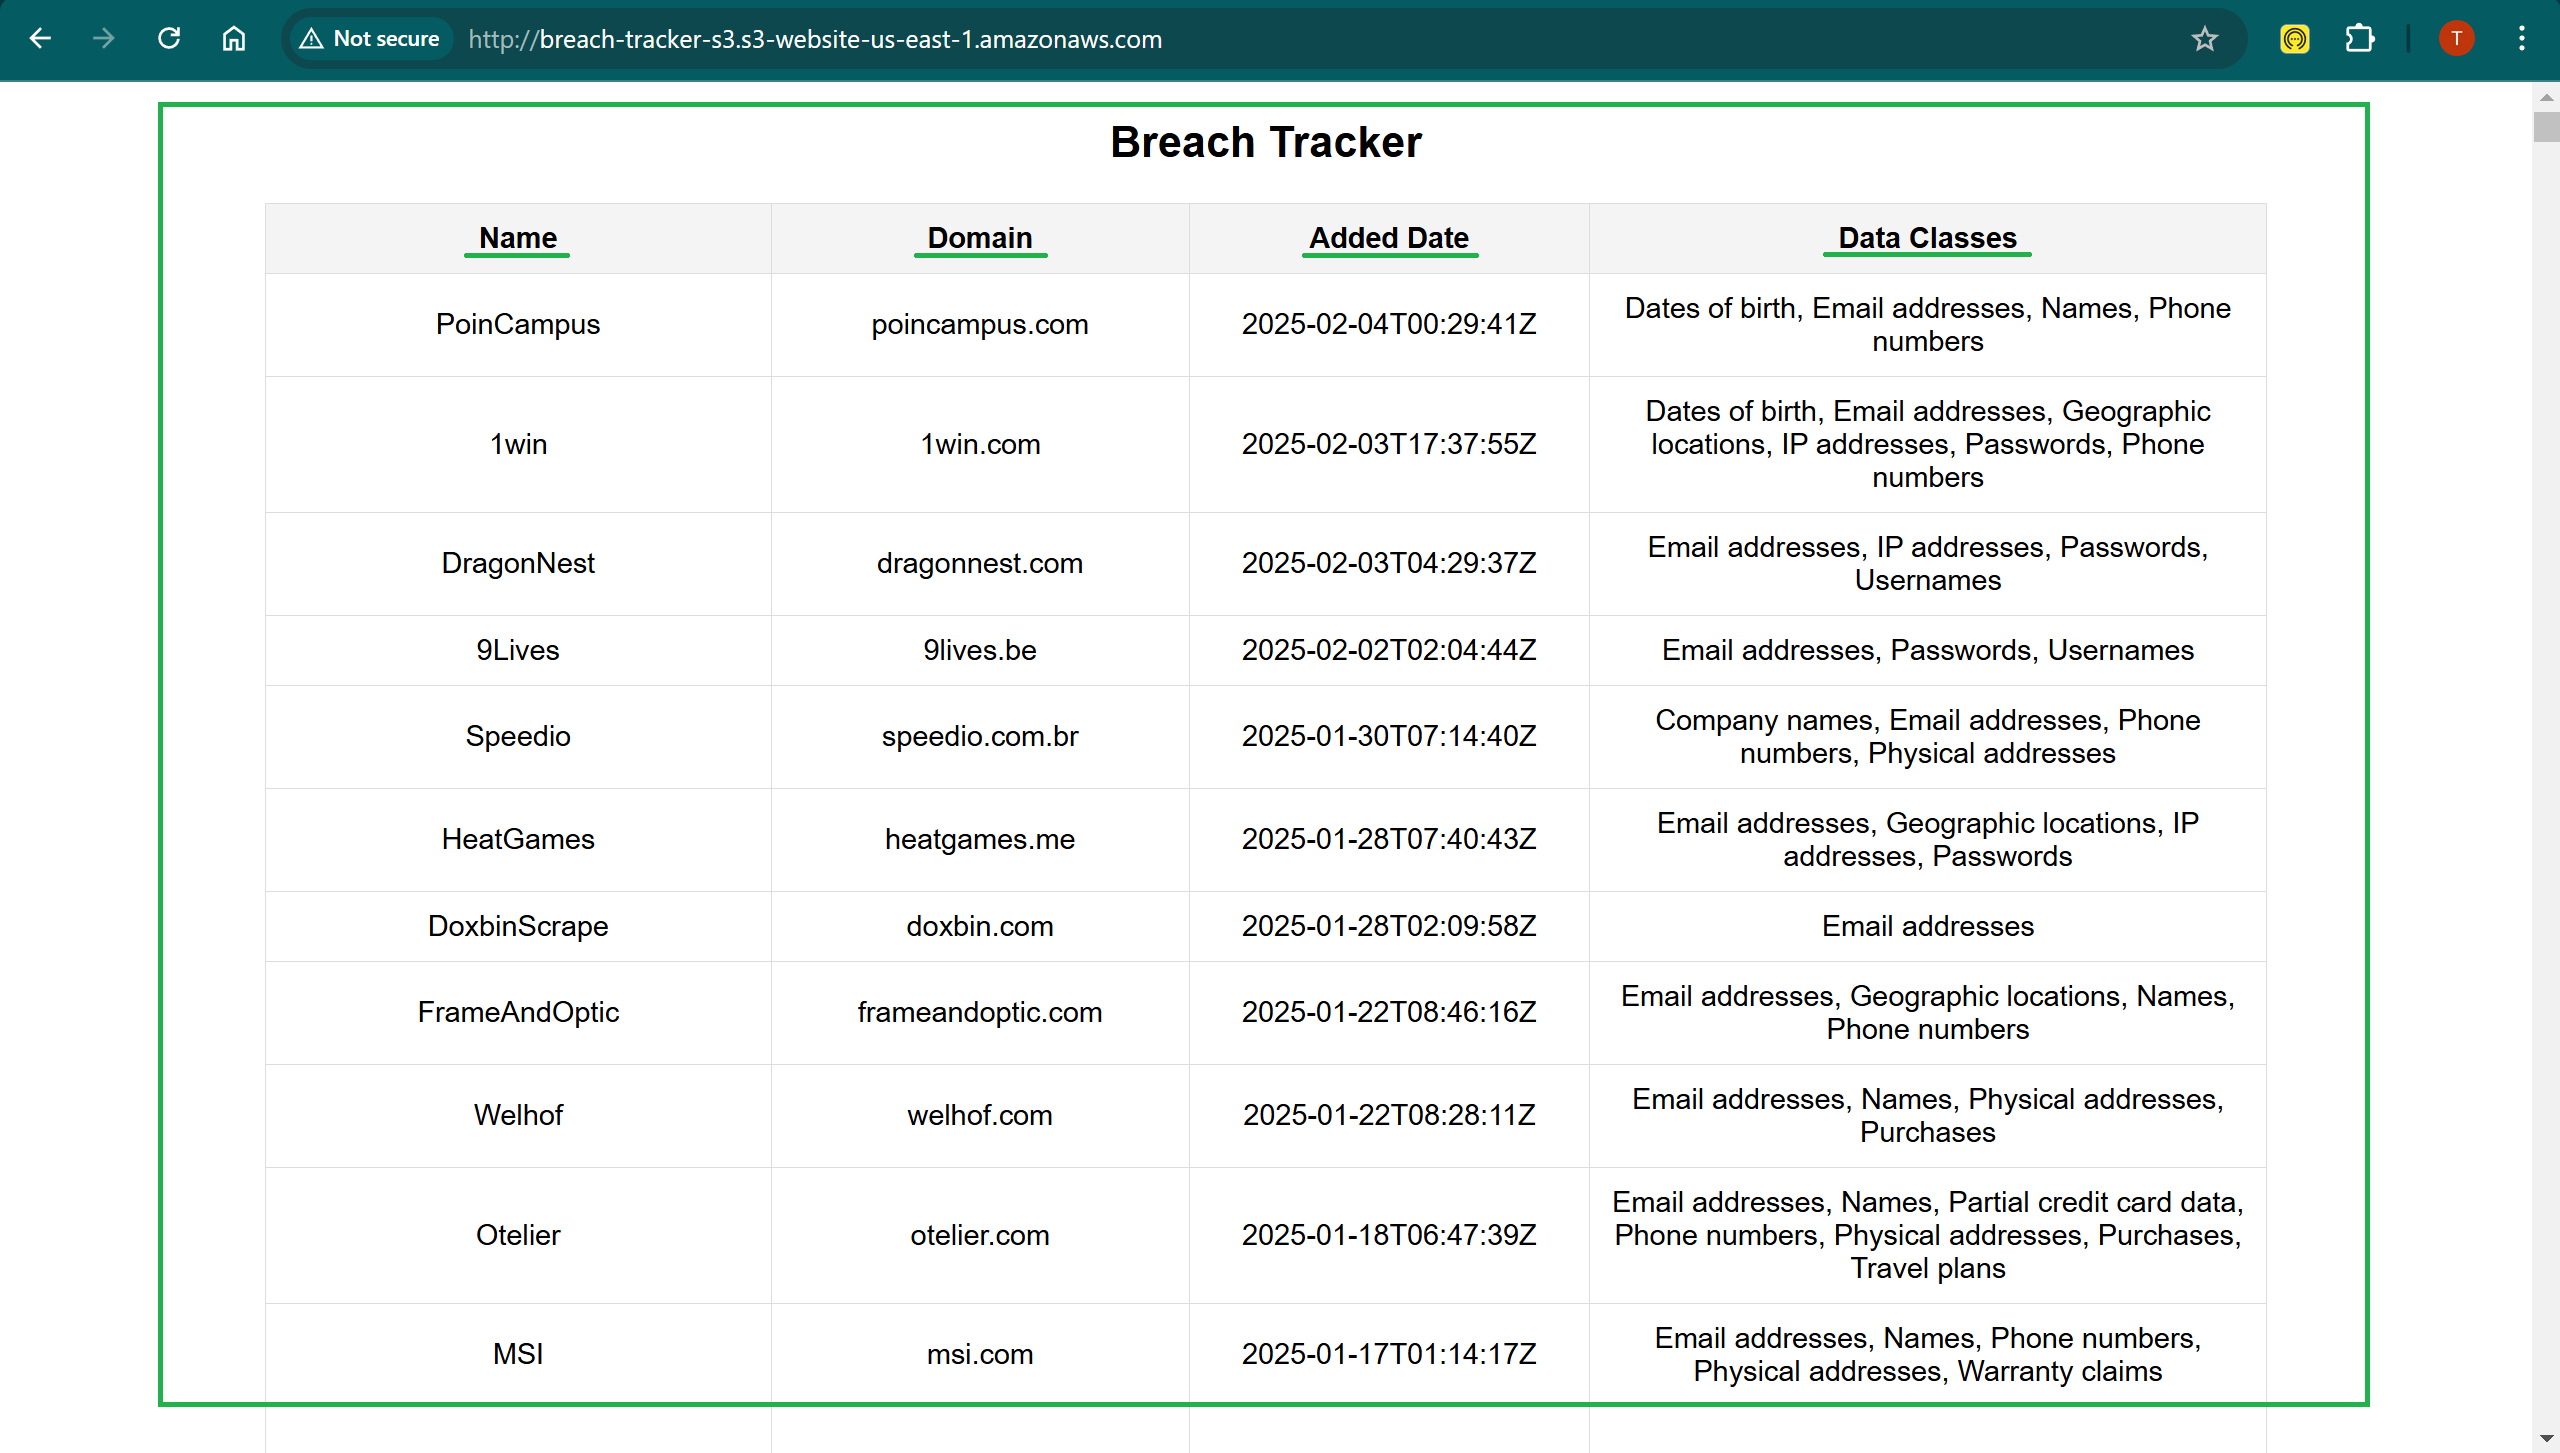Select MSI's data classes with Warranty claims

pos(1927,1354)
